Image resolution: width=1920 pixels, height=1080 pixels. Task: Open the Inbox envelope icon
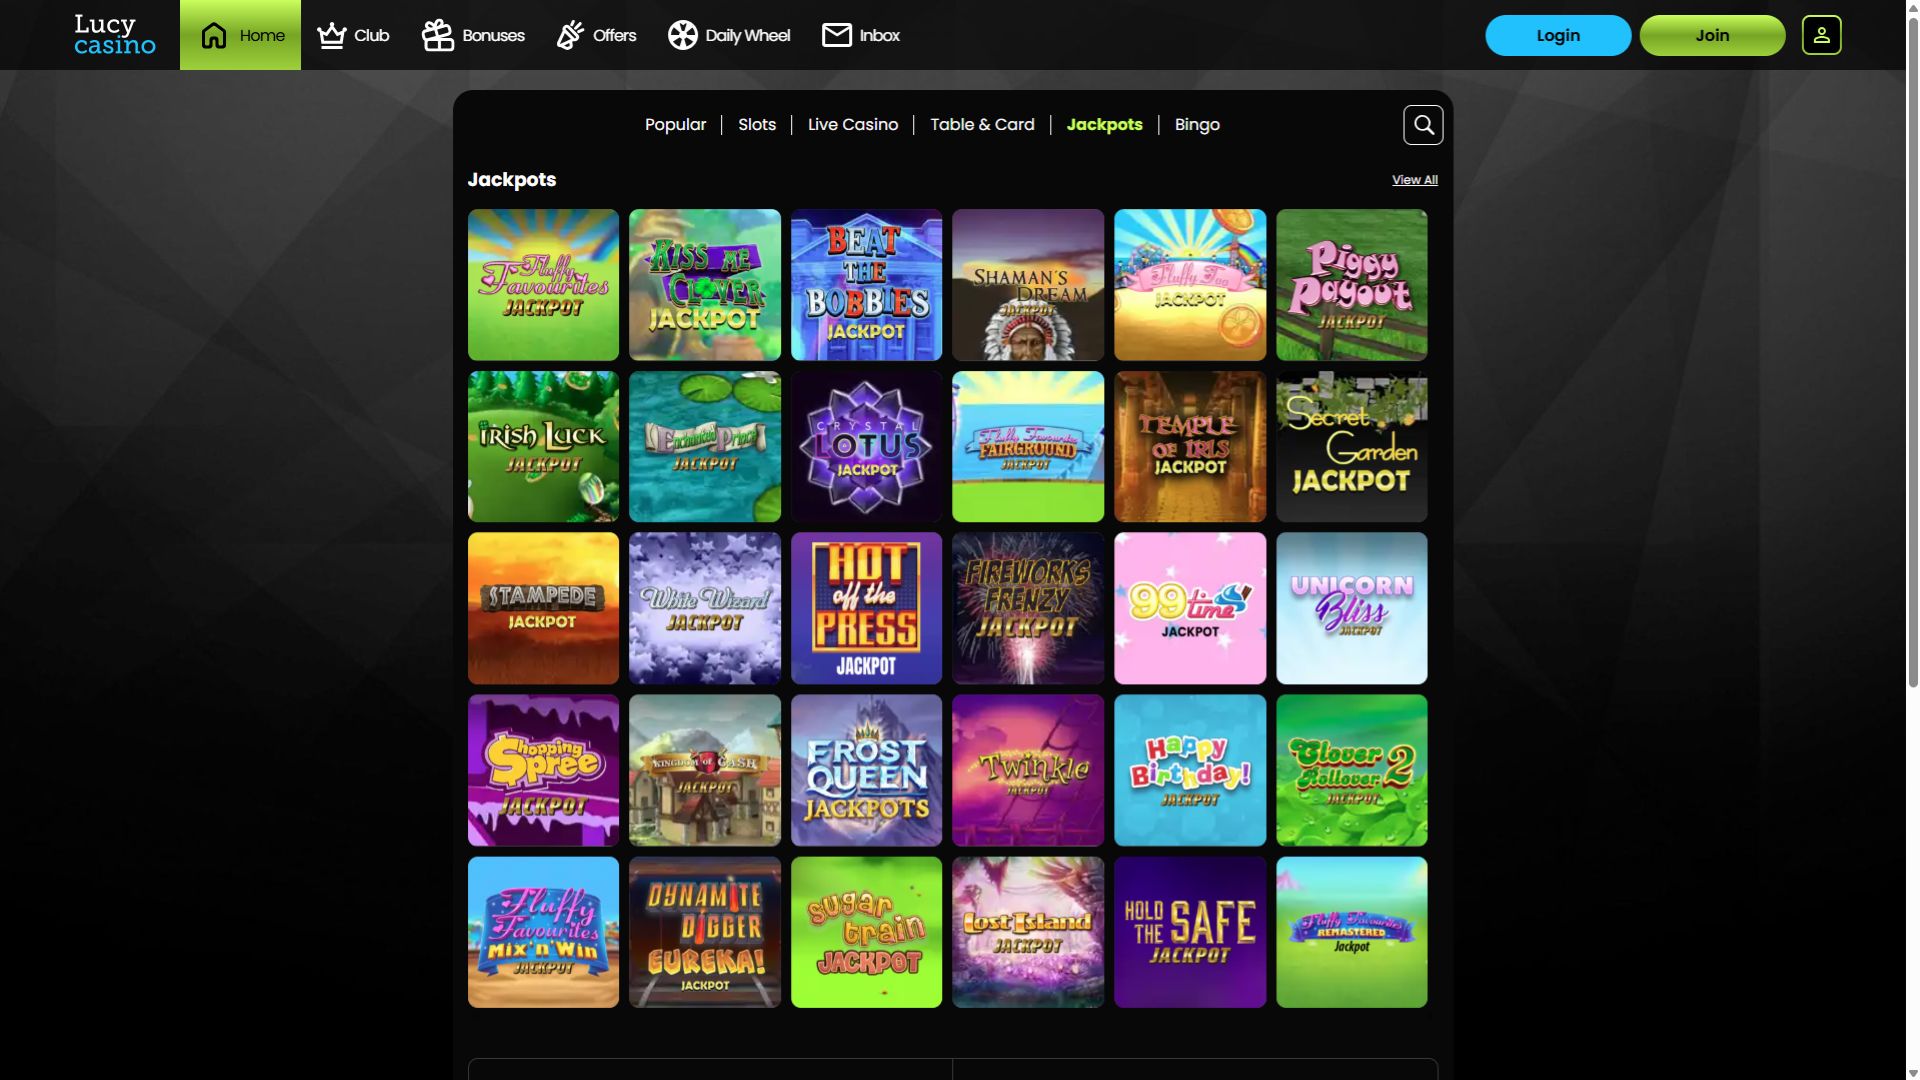click(836, 35)
